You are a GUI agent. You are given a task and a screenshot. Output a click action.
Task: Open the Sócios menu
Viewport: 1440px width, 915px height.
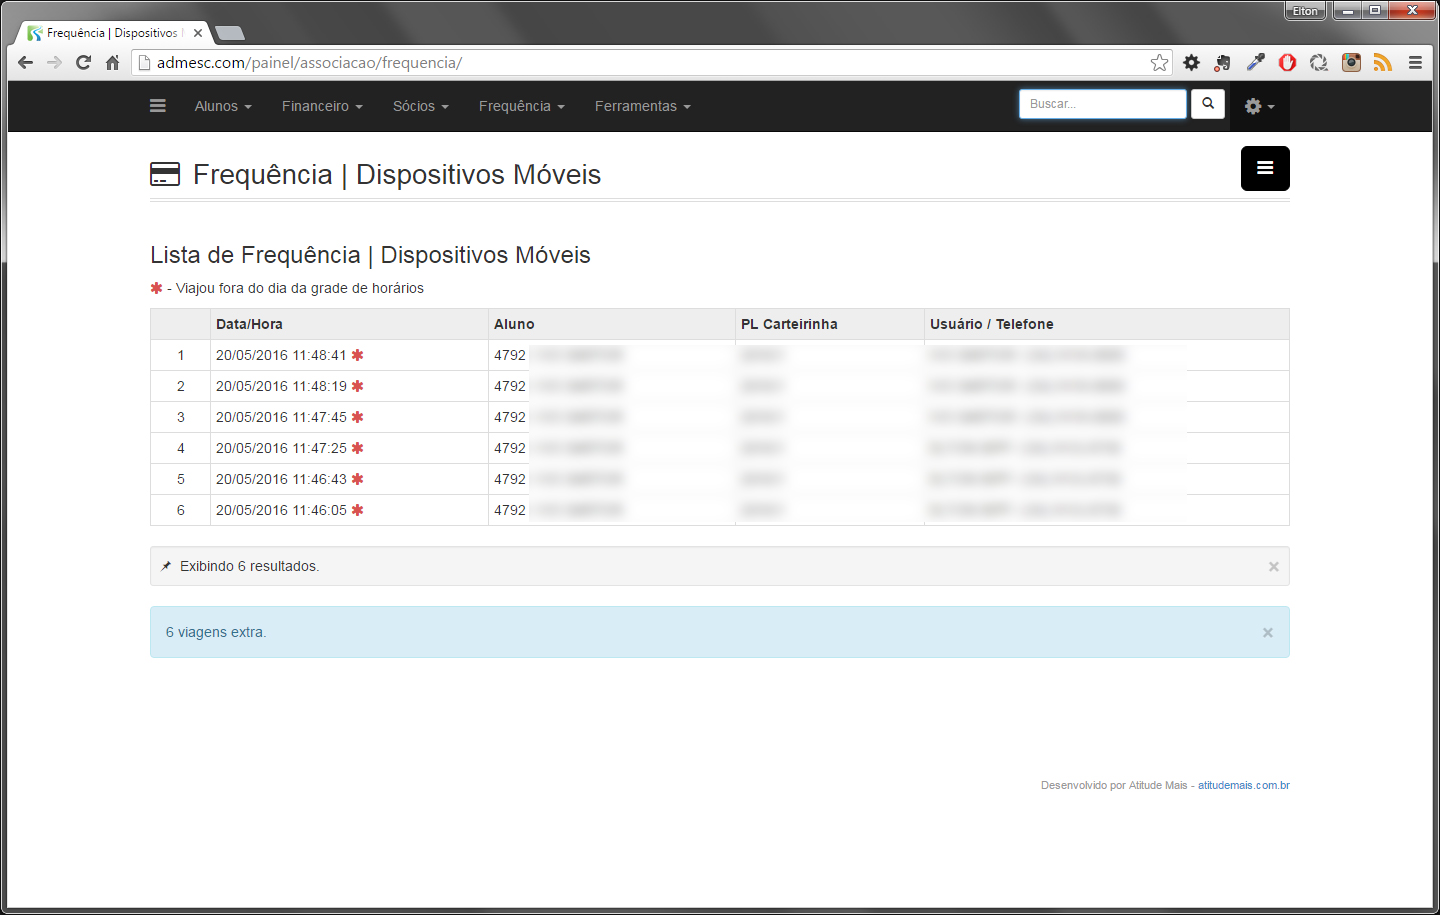point(420,106)
